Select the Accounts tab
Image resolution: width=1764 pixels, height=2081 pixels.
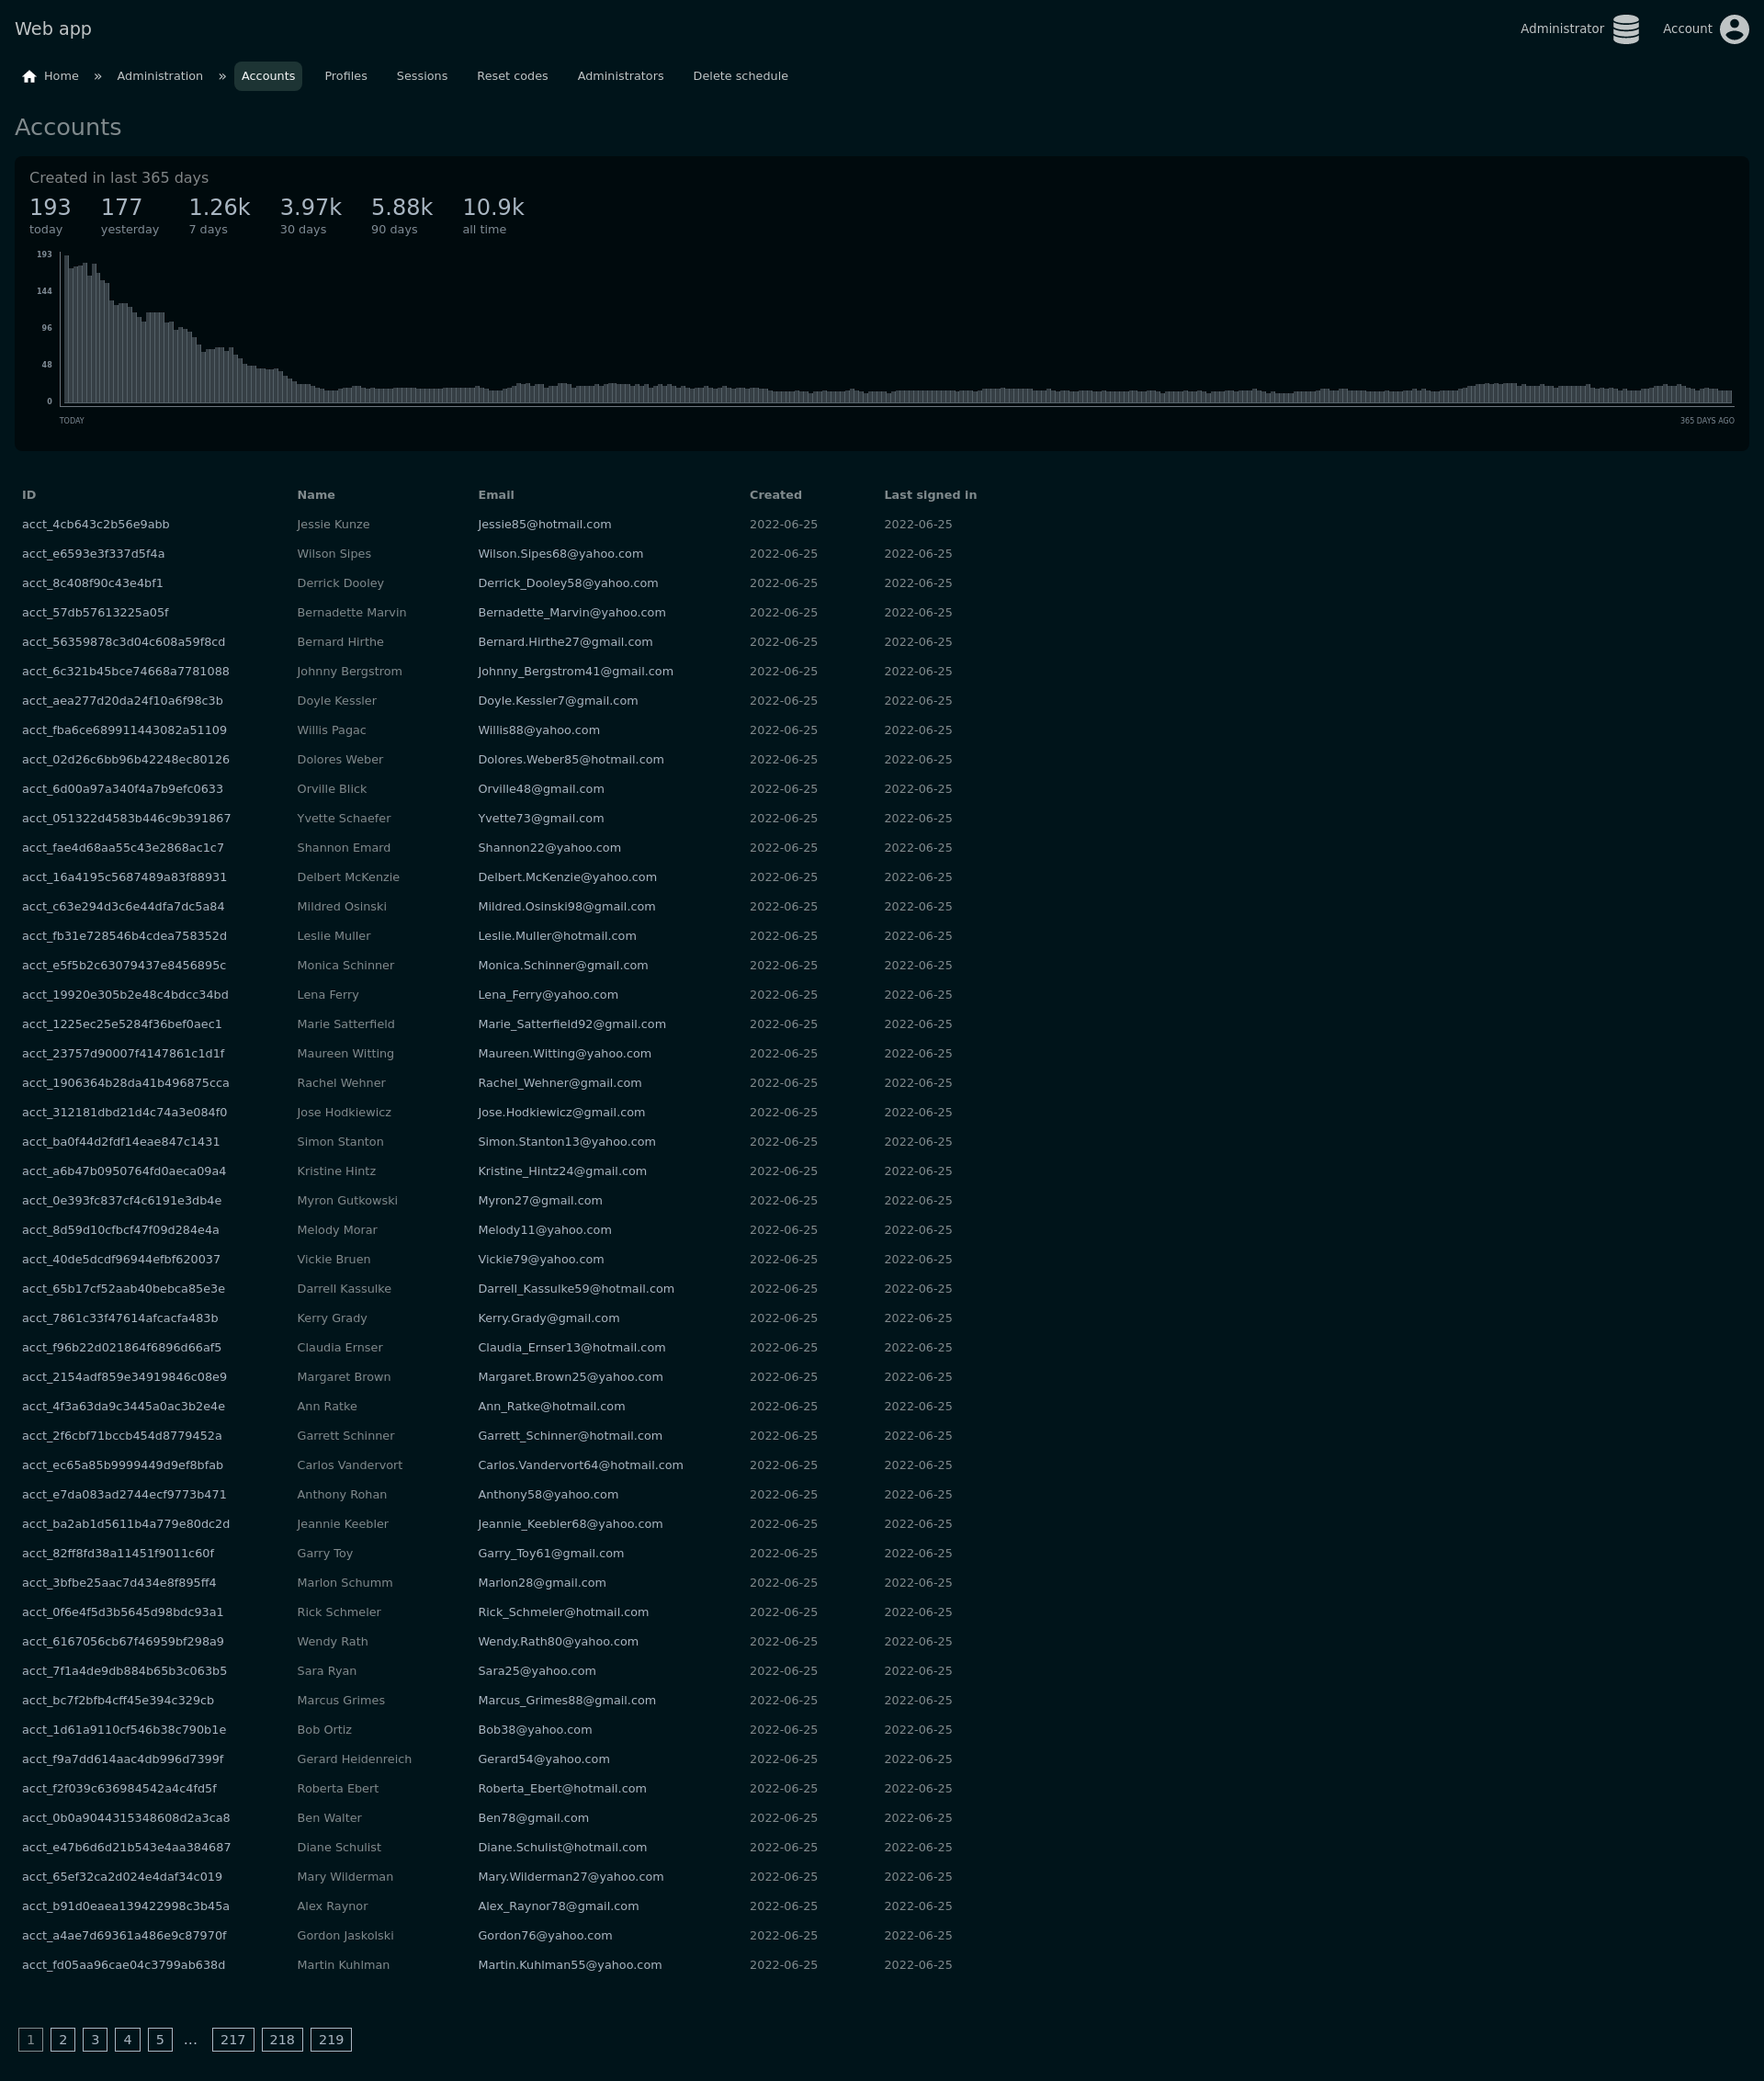click(268, 76)
